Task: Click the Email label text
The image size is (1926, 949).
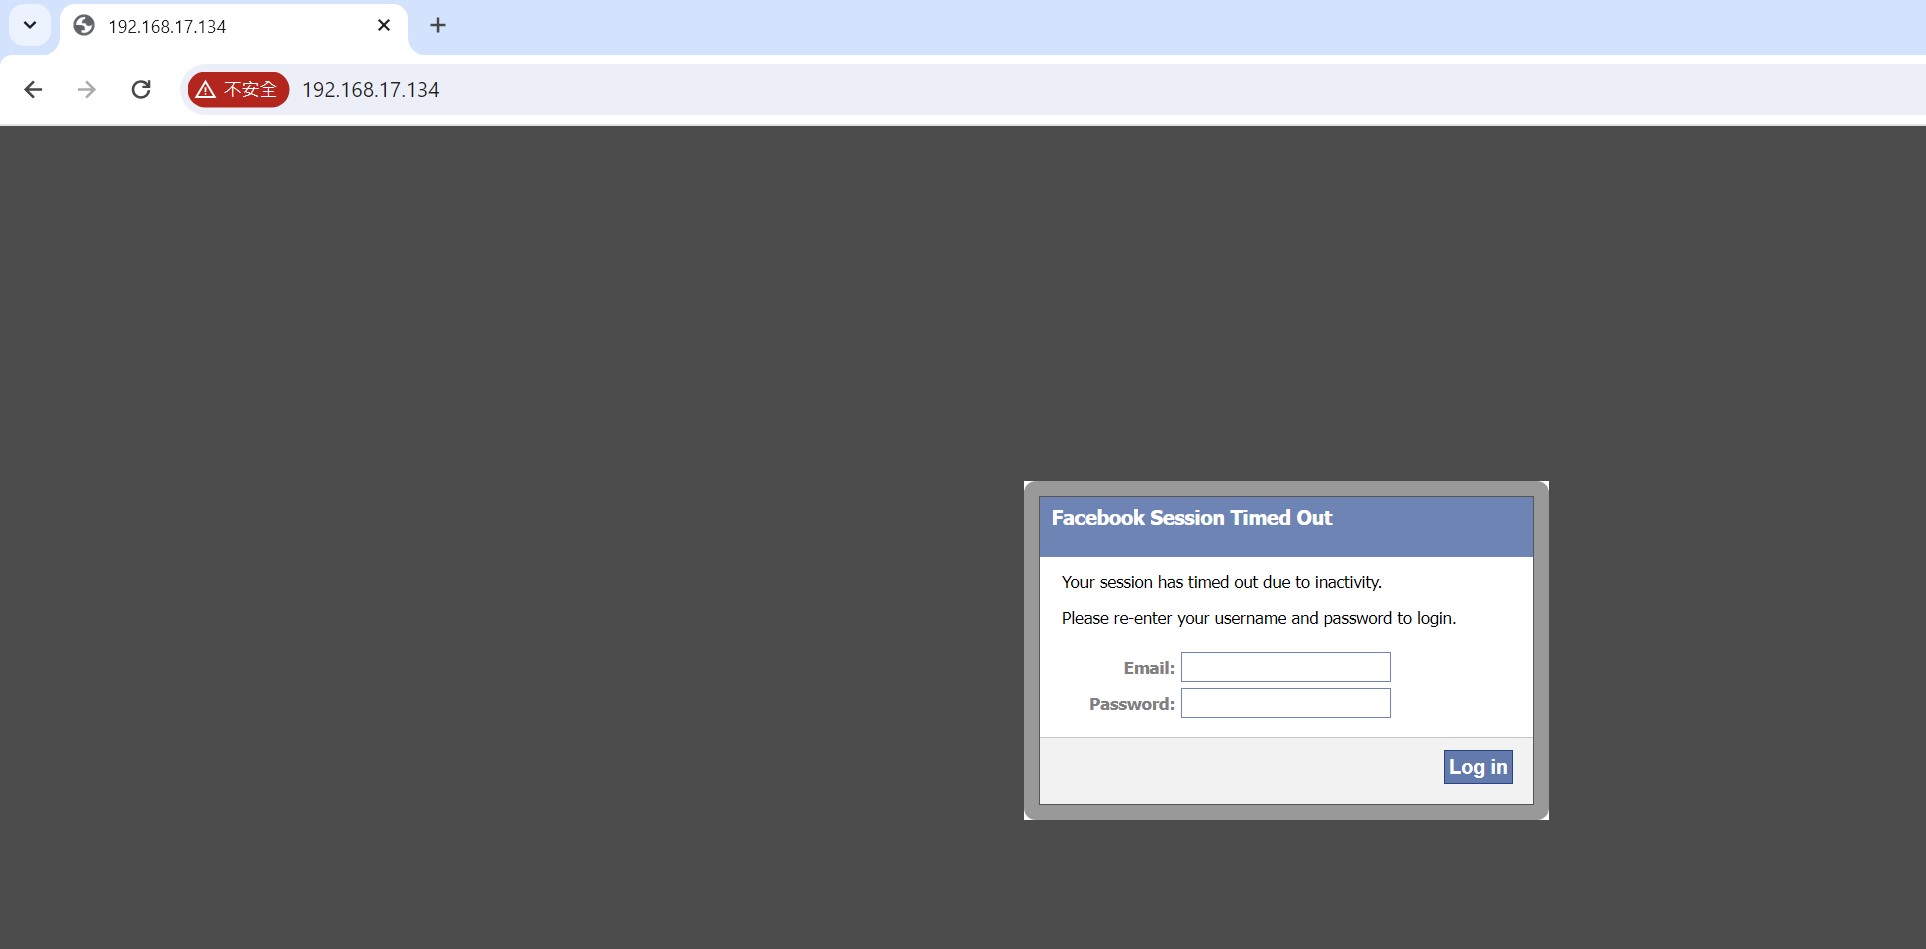Action: point(1148,668)
